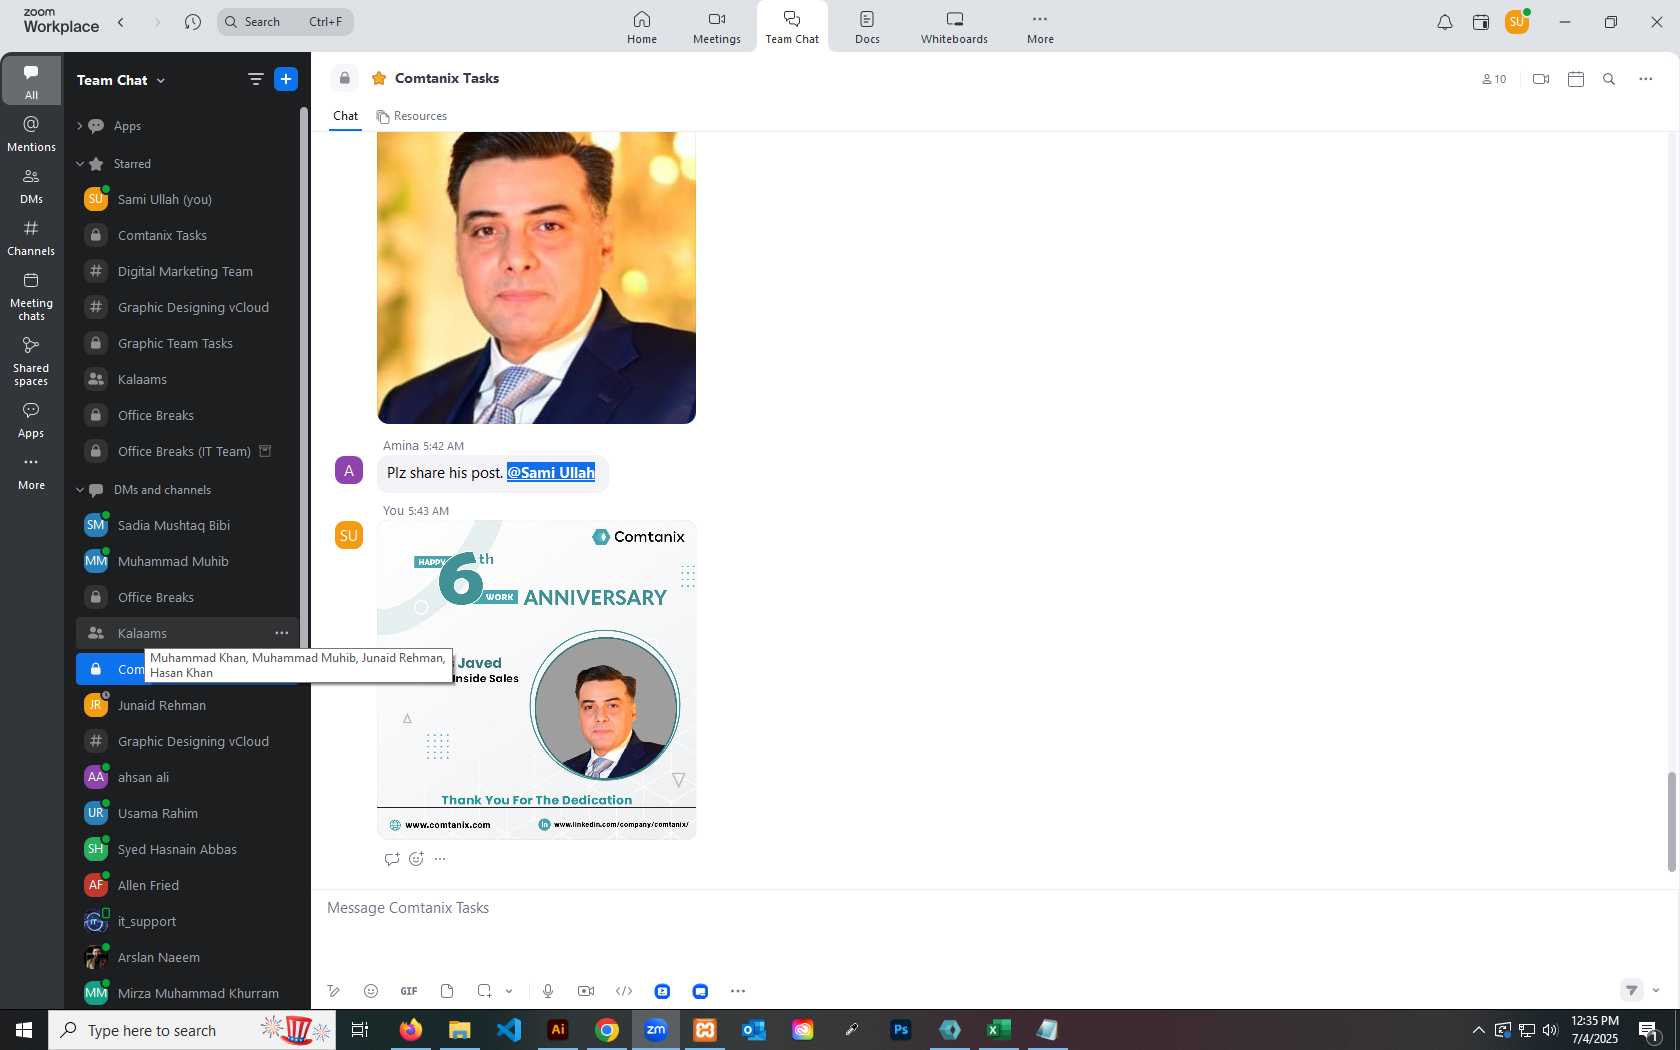Open Excel from the taskbar
This screenshot has width=1680, height=1050.
(998, 1030)
